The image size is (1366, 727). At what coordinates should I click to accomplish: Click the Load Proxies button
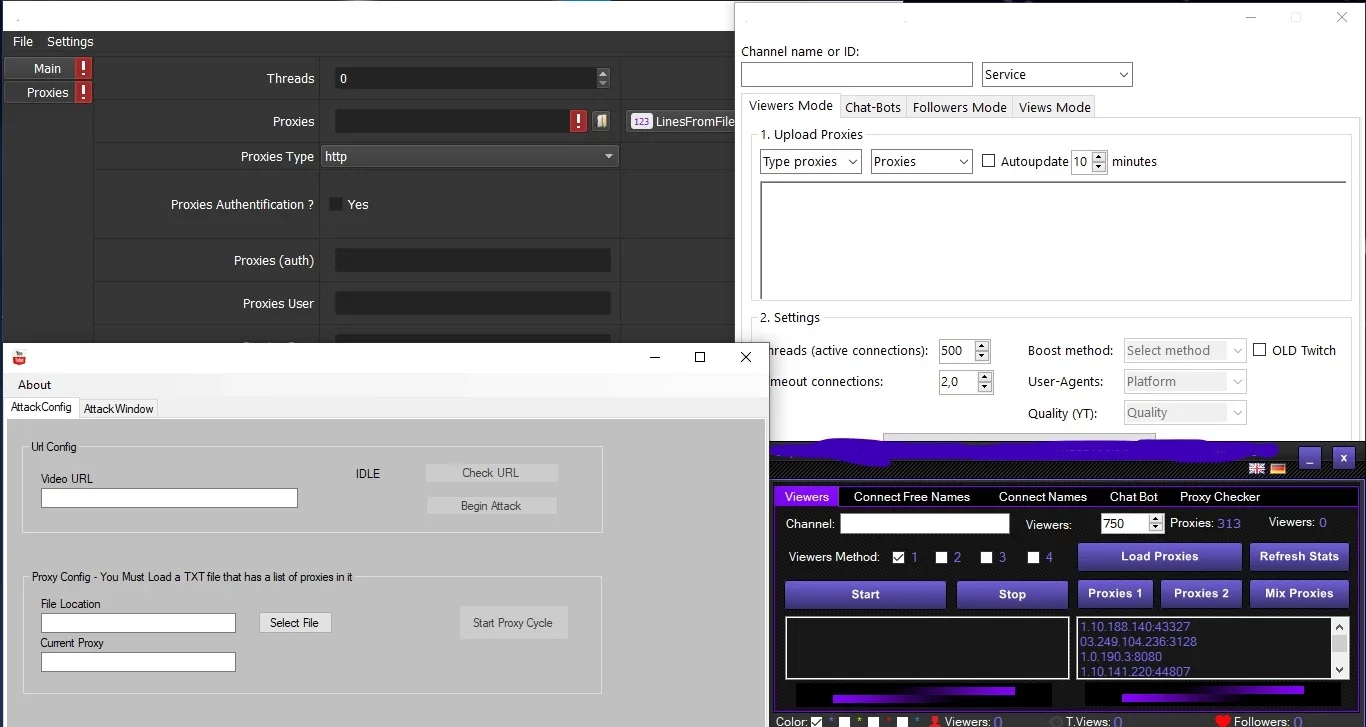(1159, 556)
